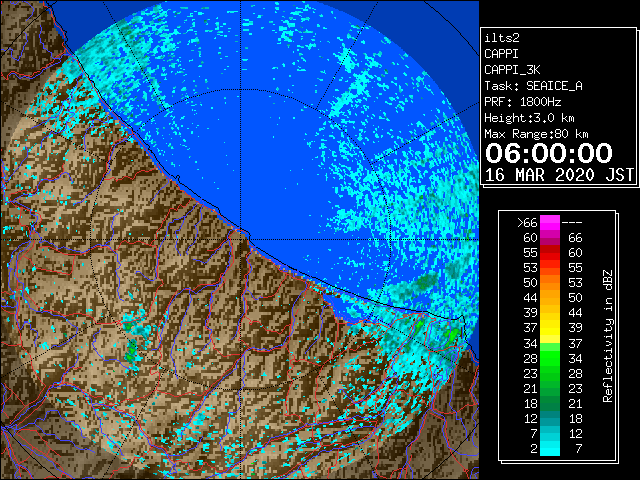Viewport: 640px width, 480px height.
Task: Select the '16 MAR 2020 JST' date
Action: pos(559,175)
